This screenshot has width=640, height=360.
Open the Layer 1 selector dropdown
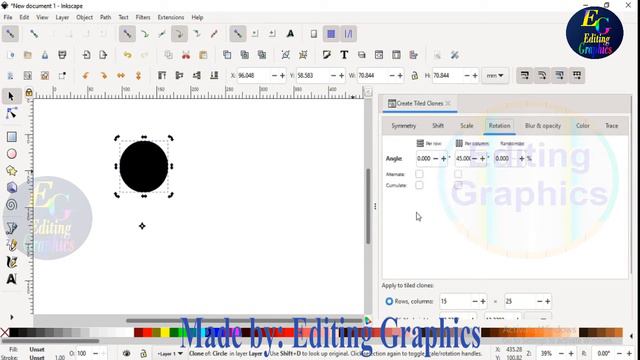tap(169, 353)
